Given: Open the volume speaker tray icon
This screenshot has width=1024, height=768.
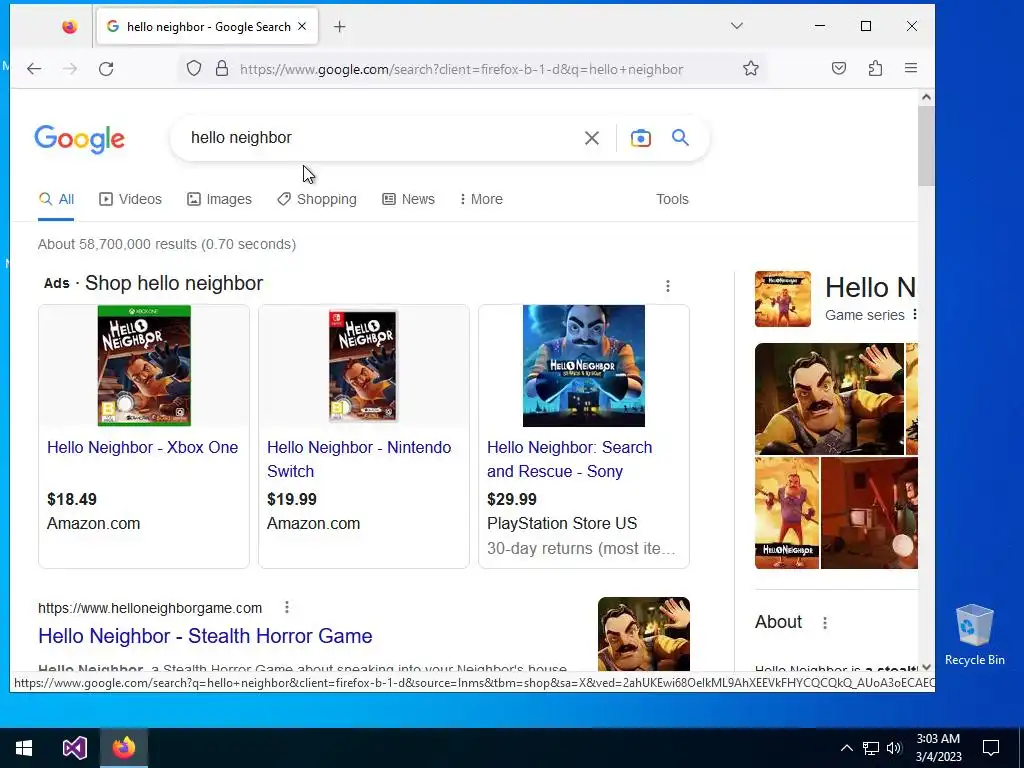Looking at the screenshot, I should coord(894,748).
